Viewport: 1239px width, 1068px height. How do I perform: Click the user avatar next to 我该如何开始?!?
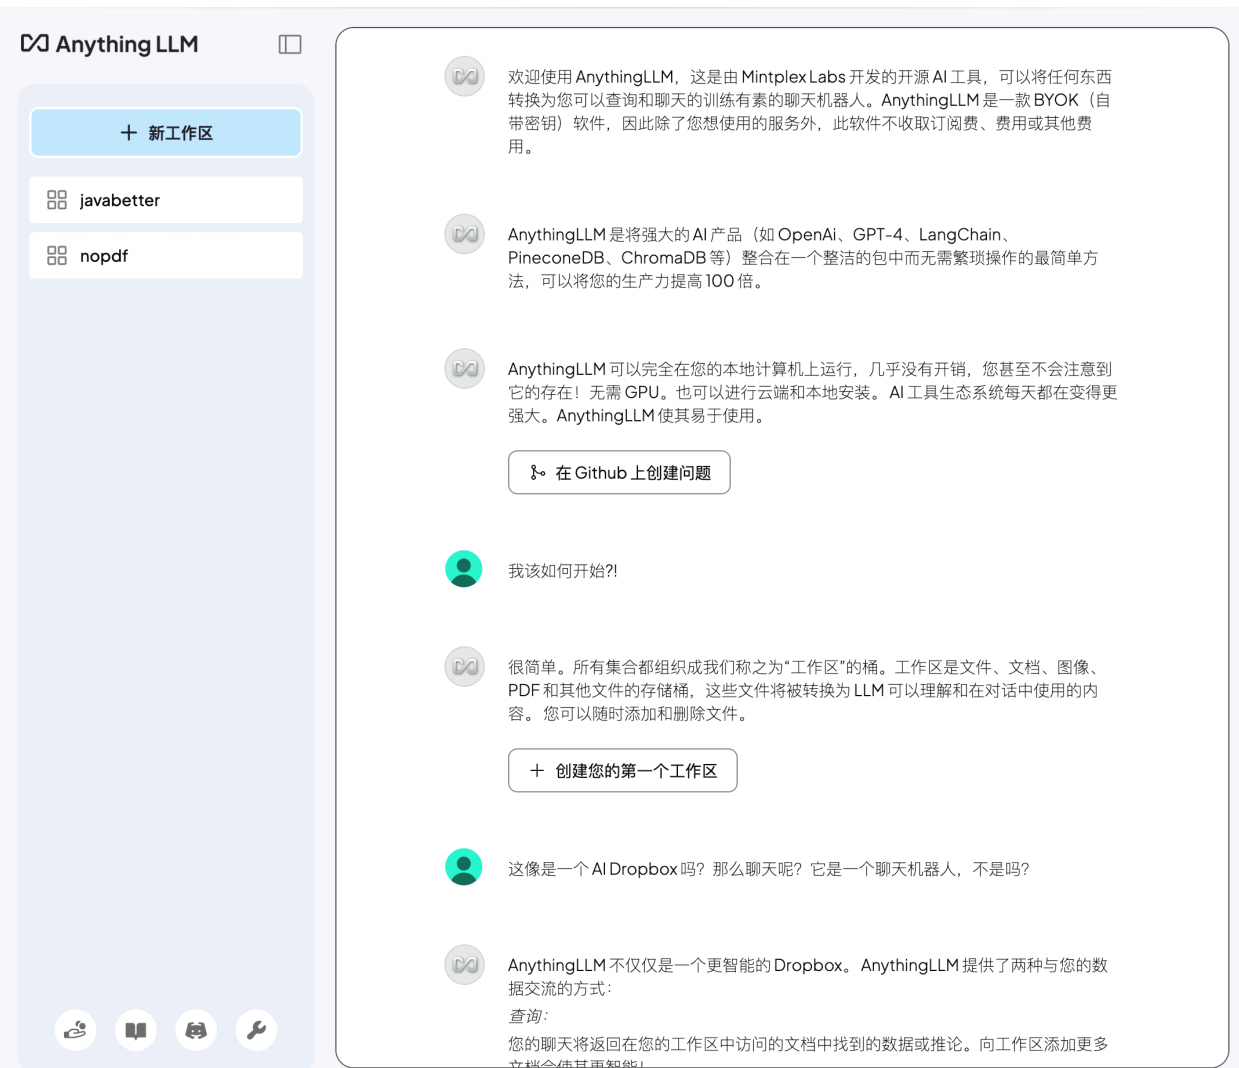tap(464, 569)
